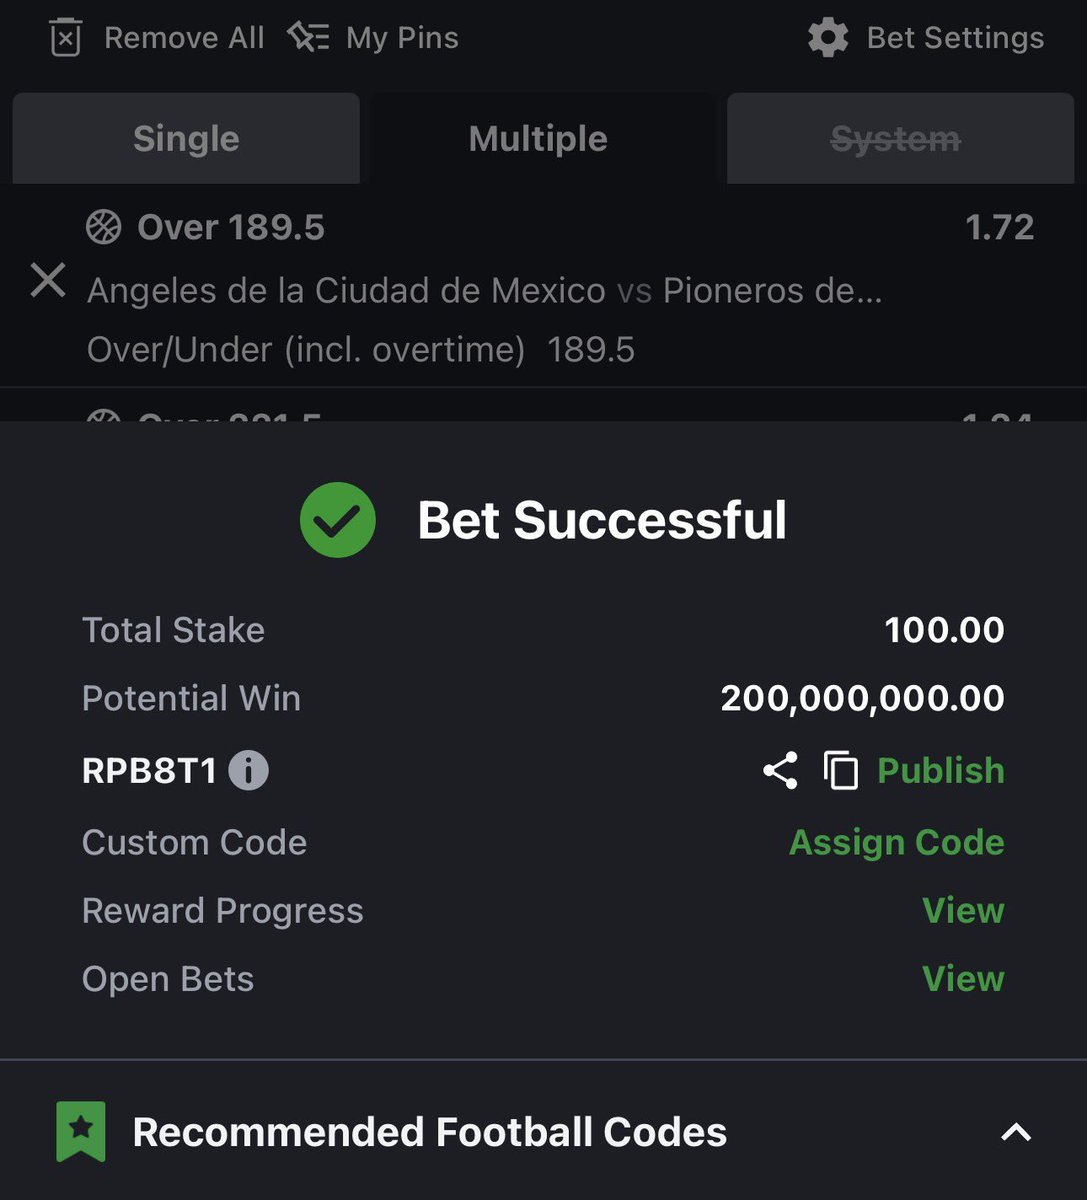
Task: Open My Pins icon
Action: tap(308, 37)
